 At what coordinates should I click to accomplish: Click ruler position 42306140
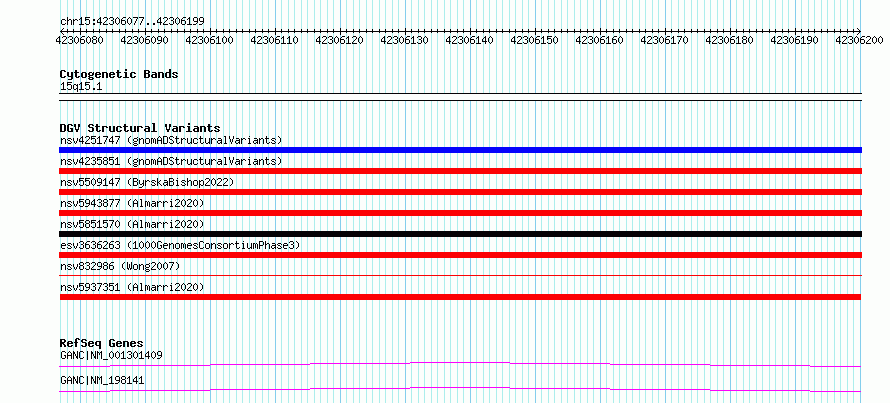coord(470,40)
